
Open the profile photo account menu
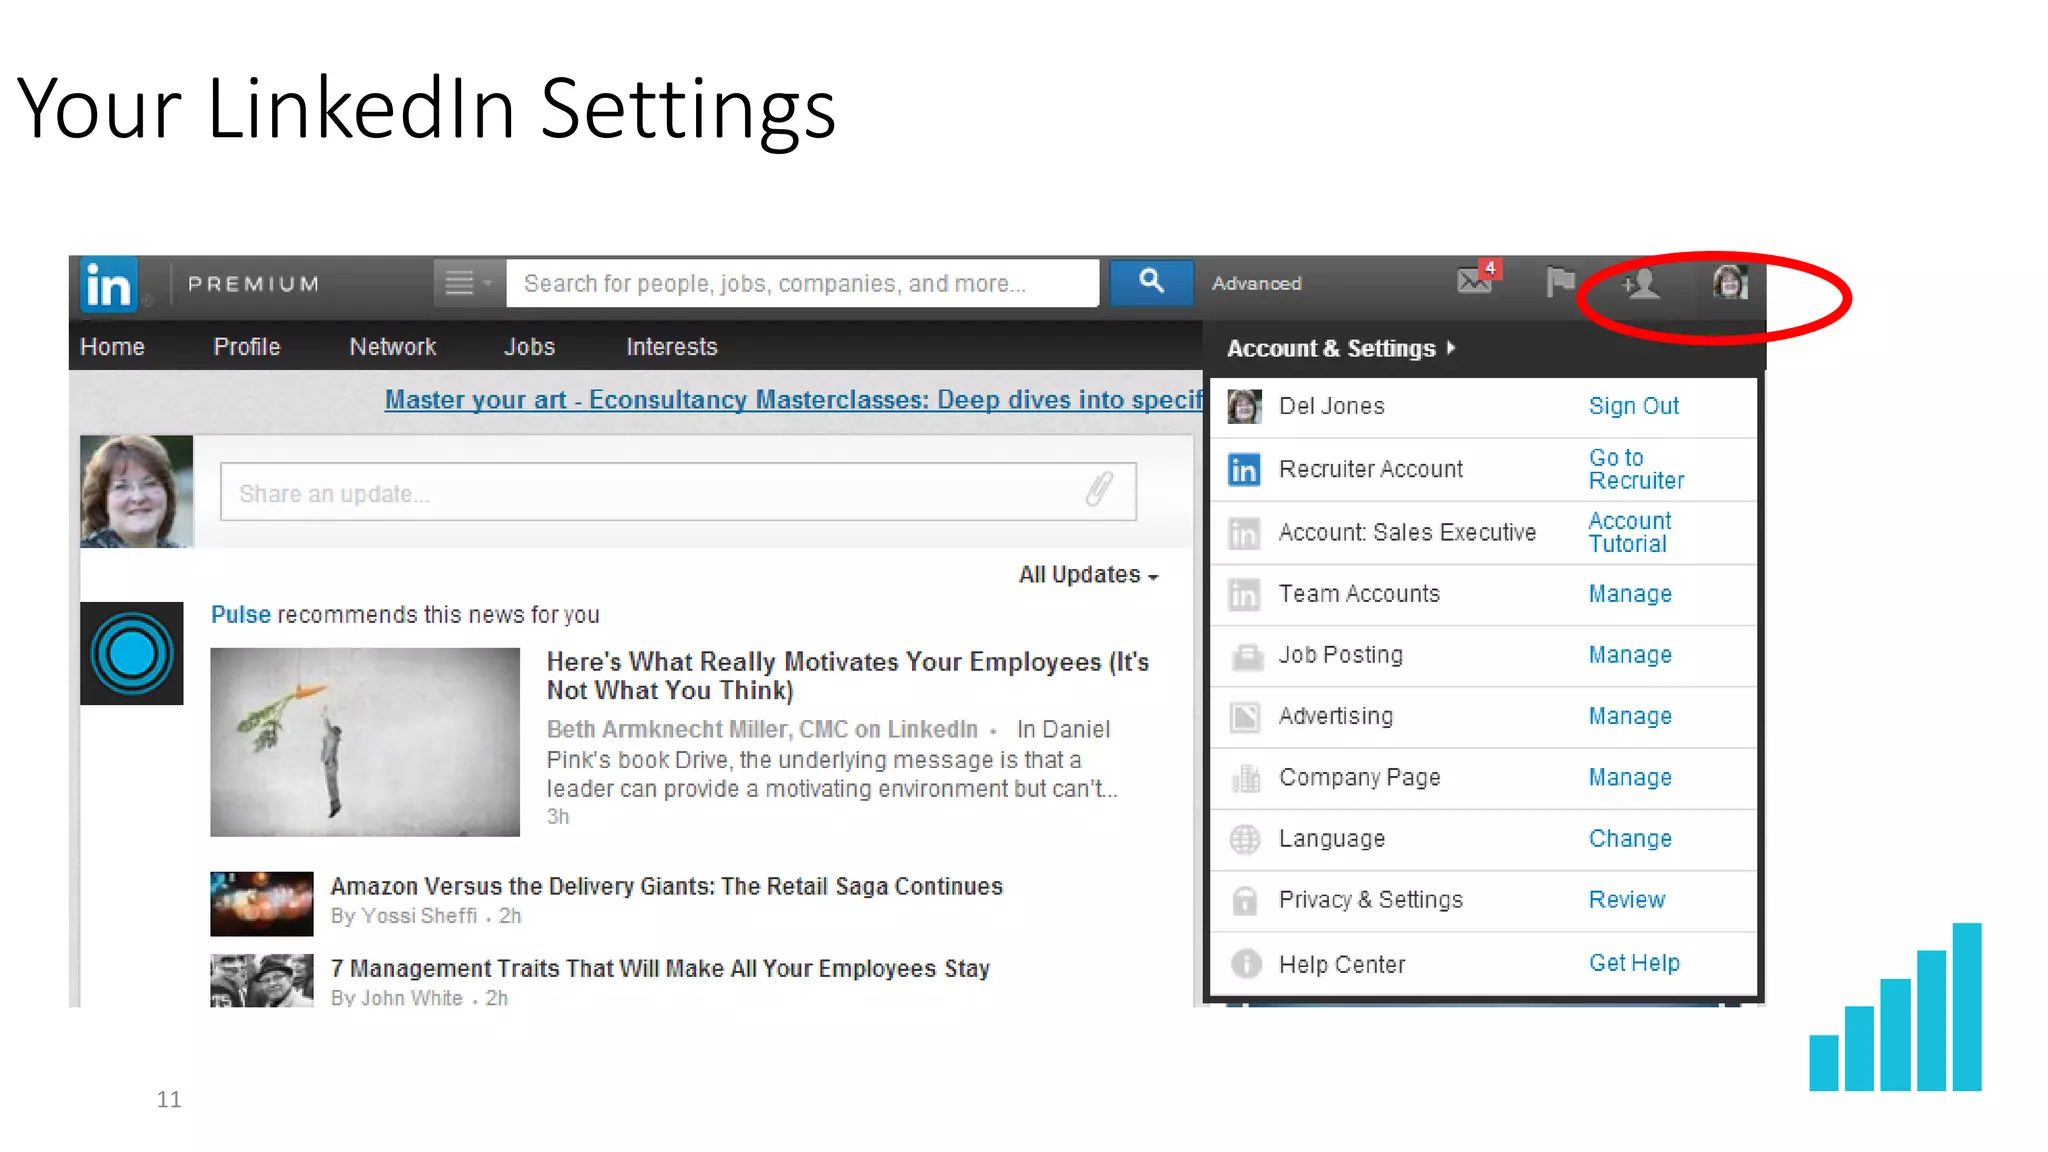pos(1730,283)
